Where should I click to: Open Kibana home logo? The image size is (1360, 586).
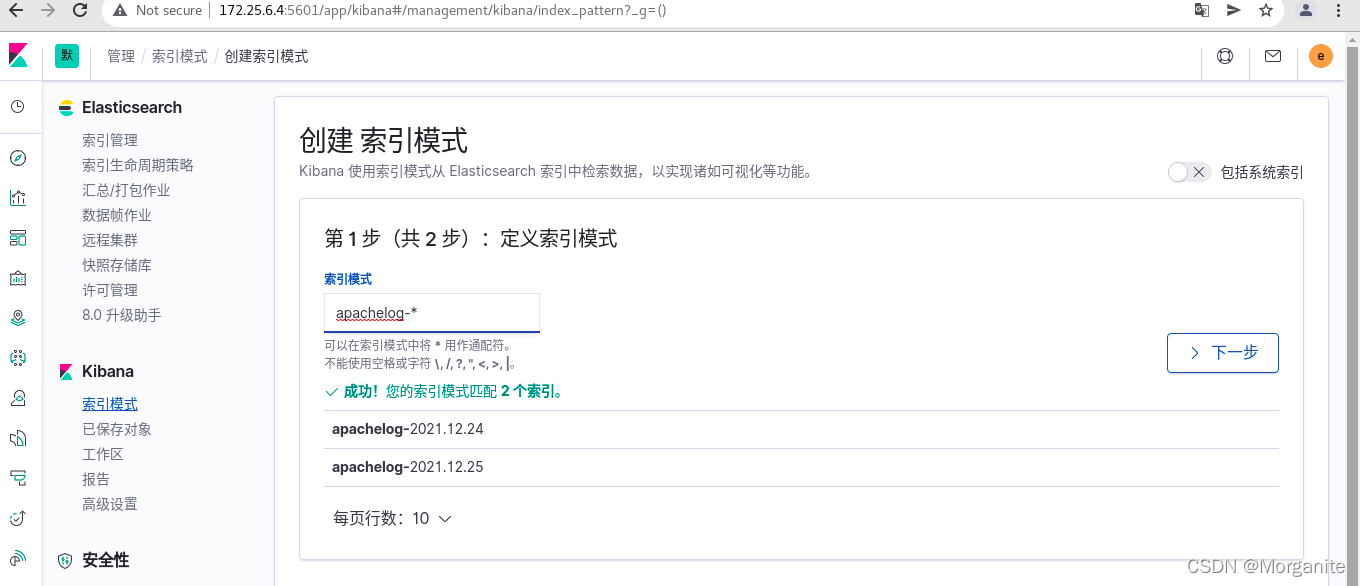(18, 56)
